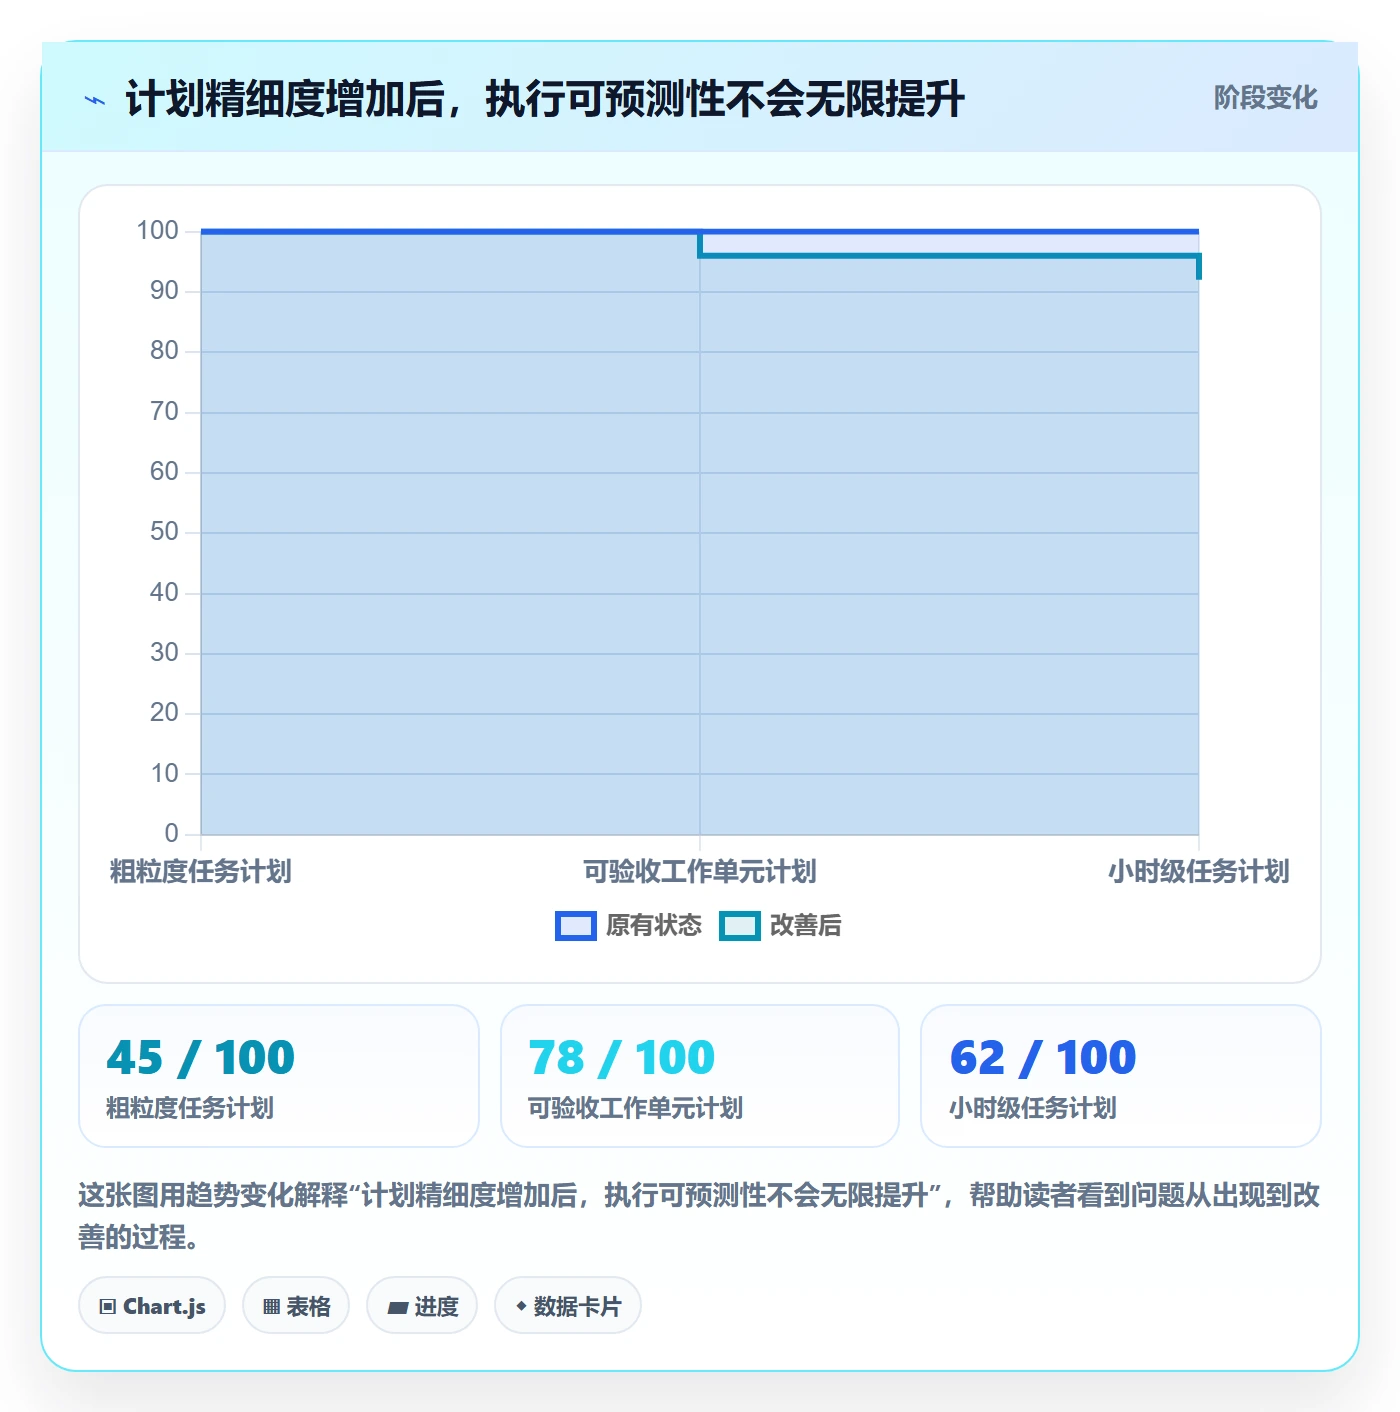Click the title 计划精细度增加后，执行可预测性不会无限提升
This screenshot has height=1412, width=1400.
(544, 99)
